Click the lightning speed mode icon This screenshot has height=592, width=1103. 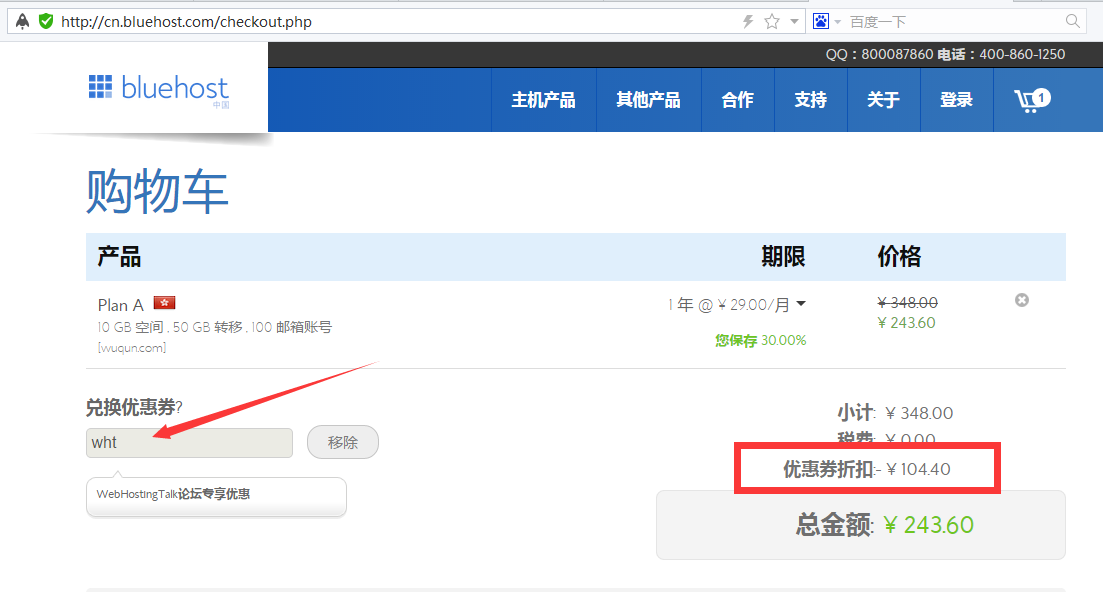748,22
